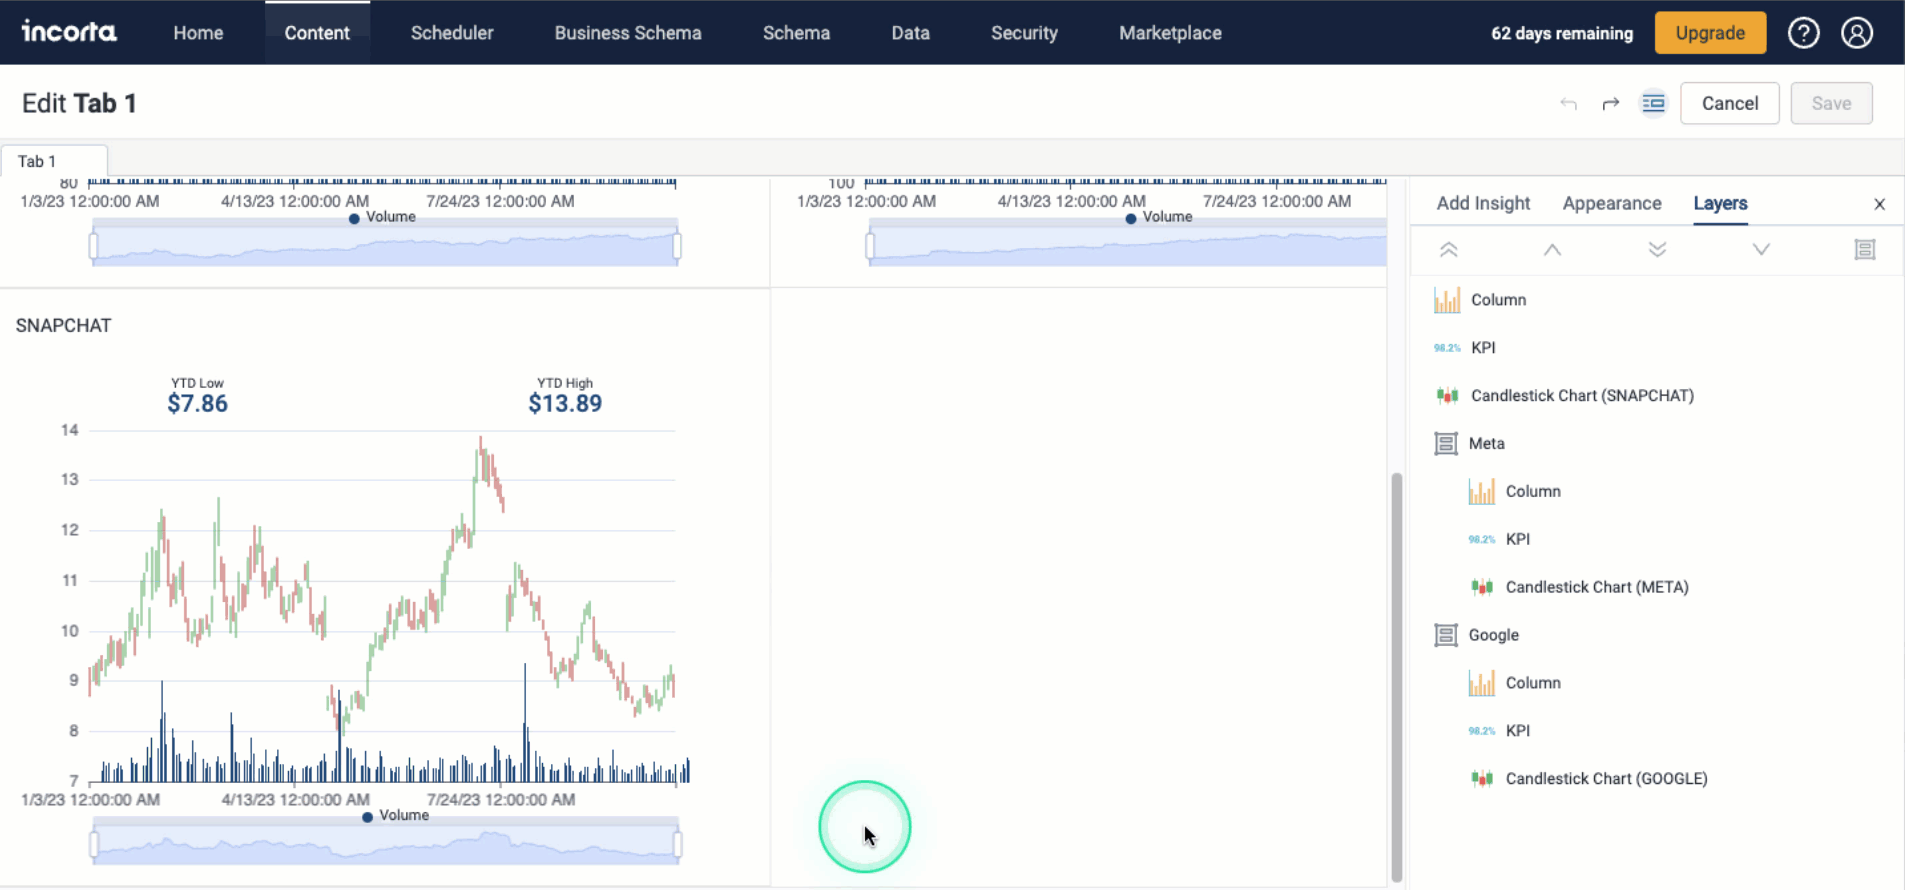Click the SNAPCHAT range slider left handle
The width and height of the screenshot is (1905, 890).
pos(94,845)
